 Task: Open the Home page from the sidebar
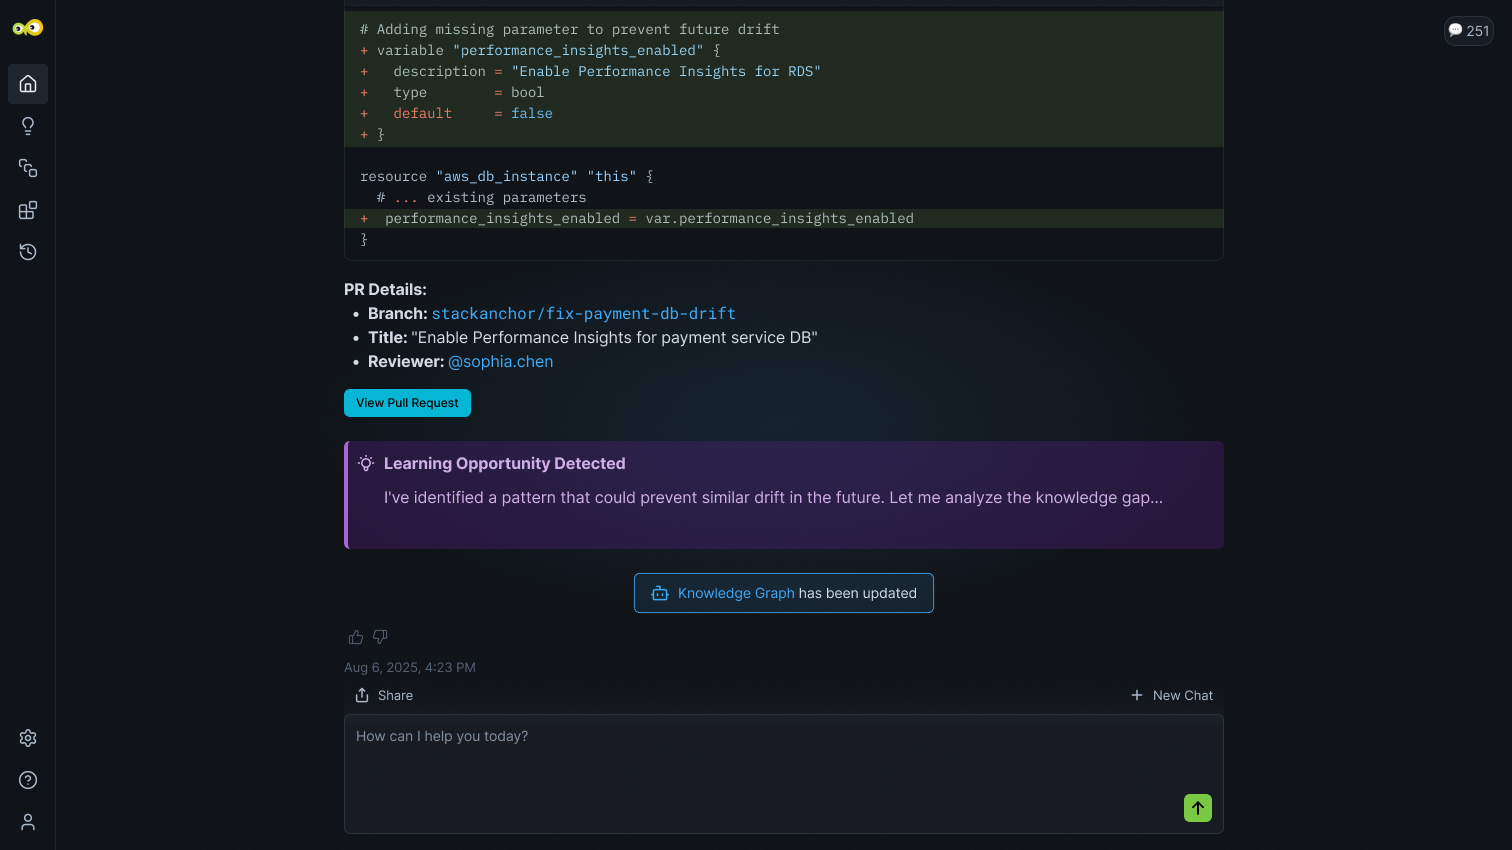[x=28, y=84]
